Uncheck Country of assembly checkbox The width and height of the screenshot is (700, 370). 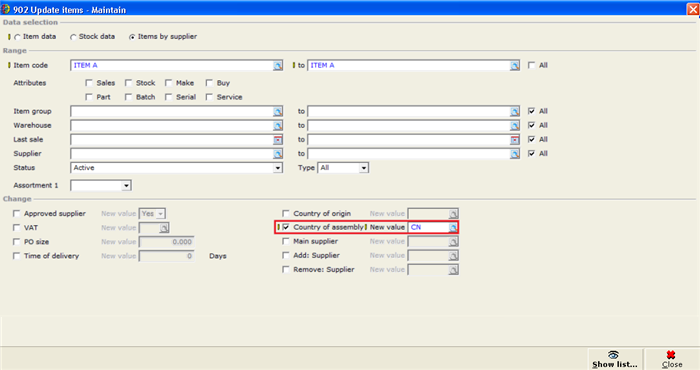pyautogui.click(x=286, y=227)
